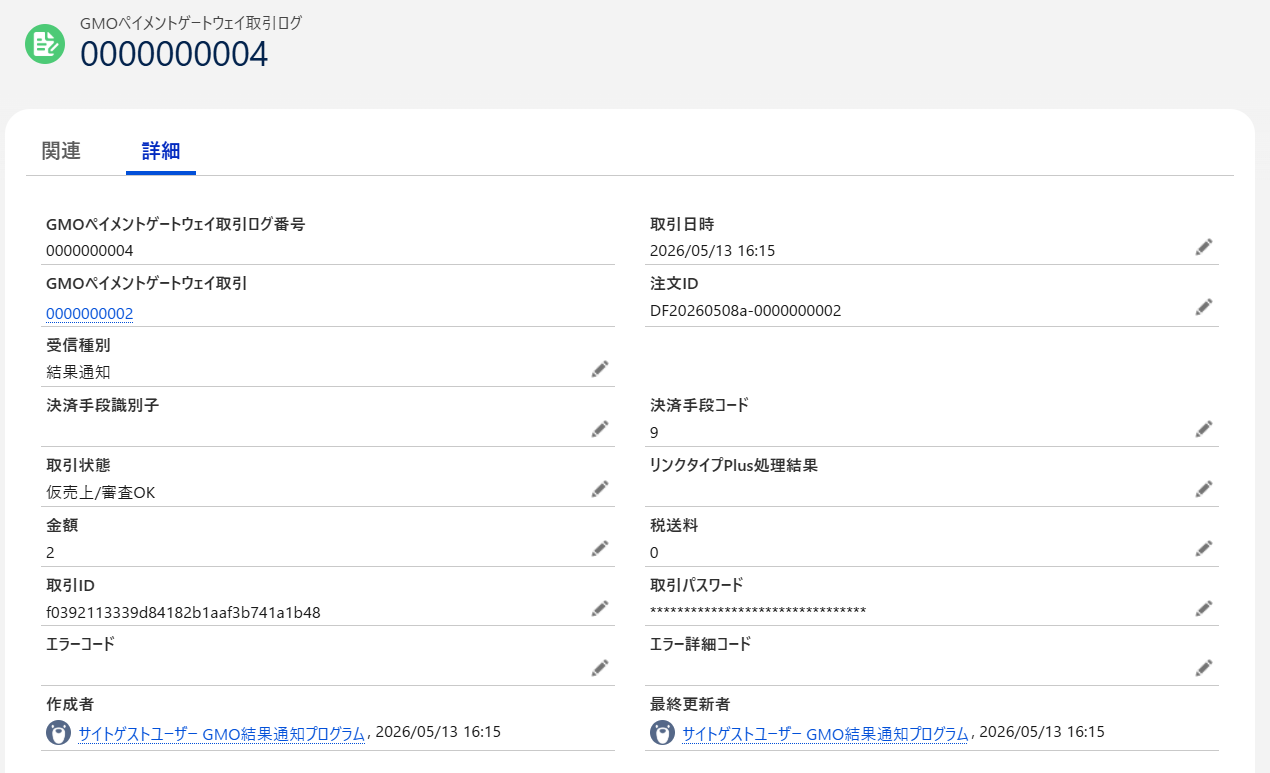Viewport: 1270px width, 773px height.
Task: Click log number value under 取引ログ番号 label
Action: pyautogui.click(x=89, y=250)
